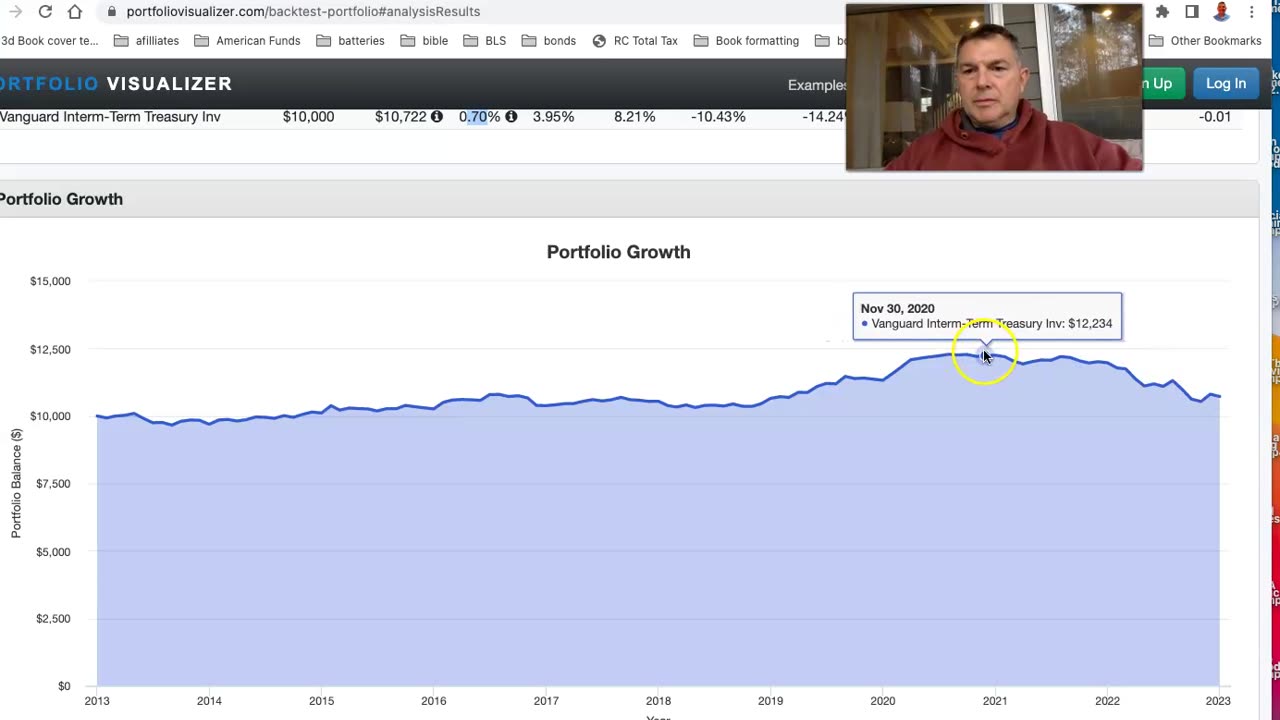This screenshot has width=1280, height=720.
Task: Open the Examples menu in navbar
Action: click(x=817, y=85)
